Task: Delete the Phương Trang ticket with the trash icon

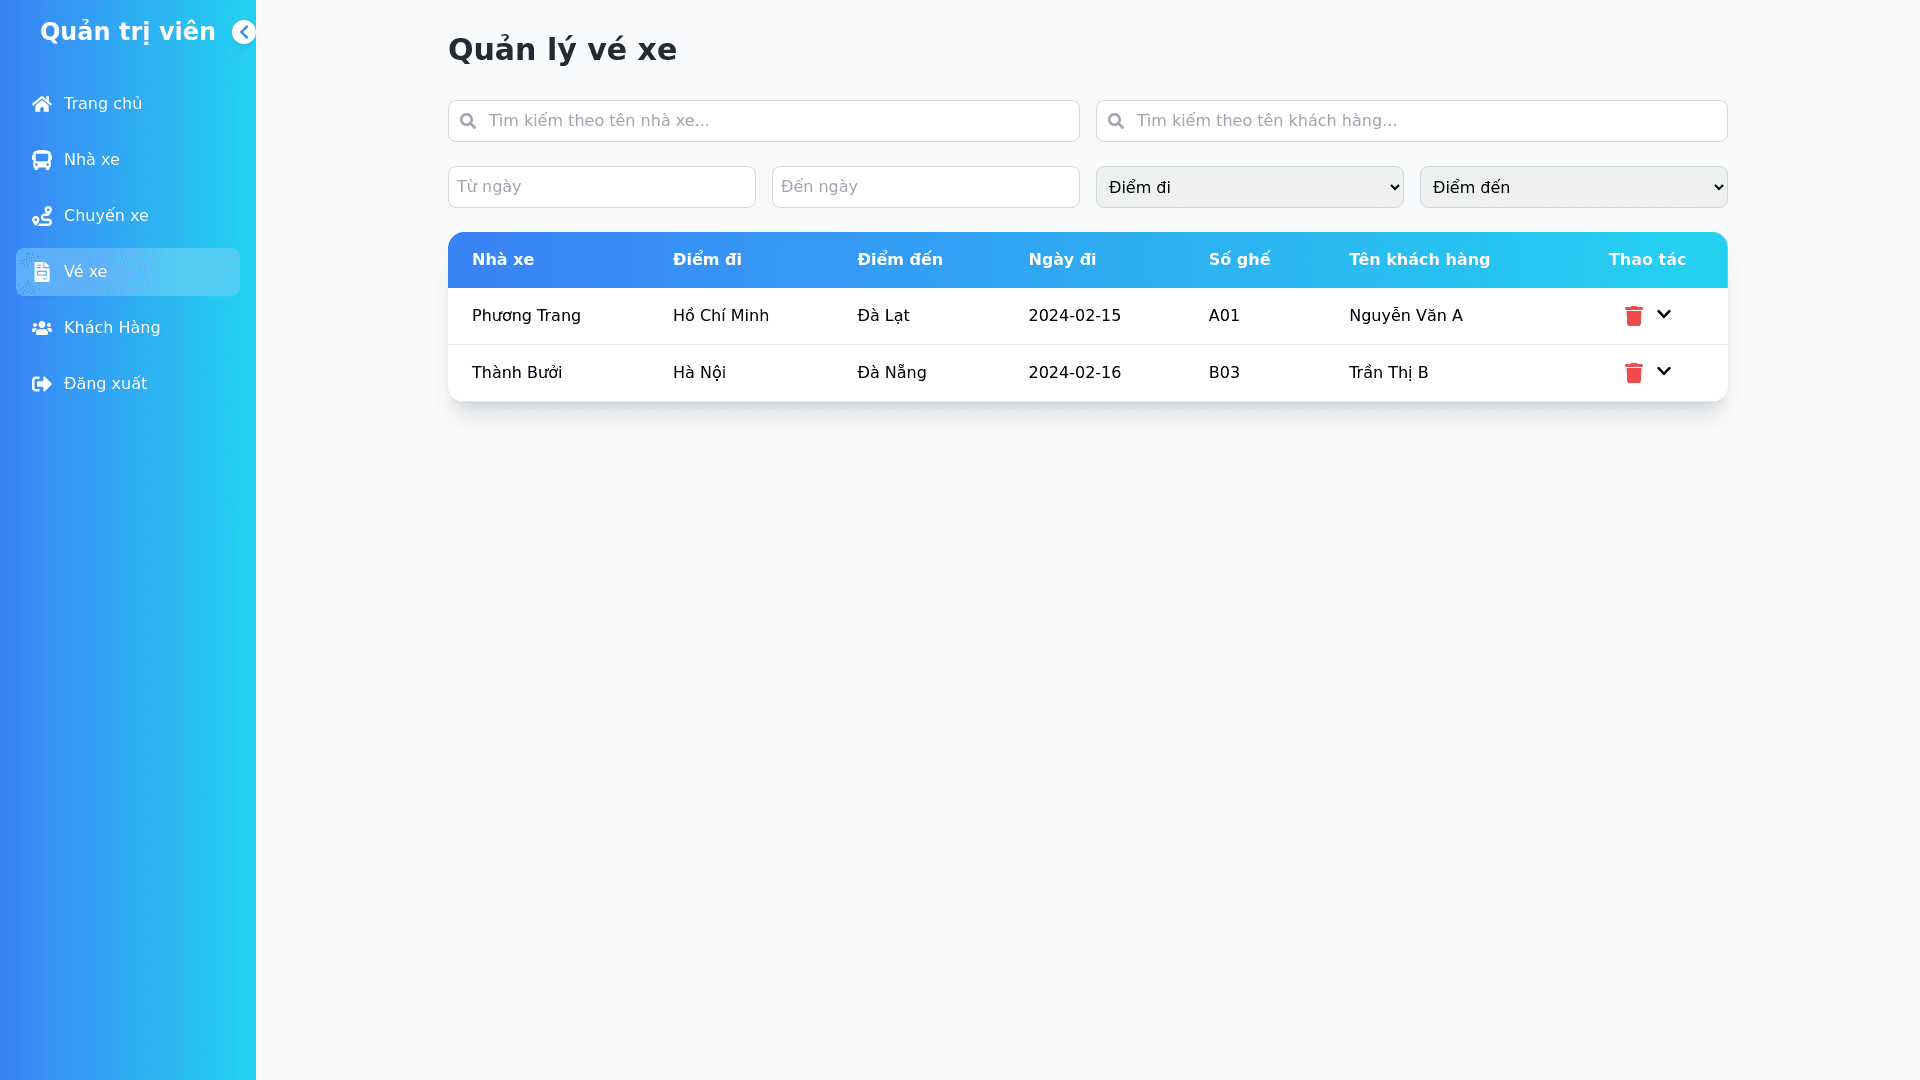Action: click(x=1634, y=316)
